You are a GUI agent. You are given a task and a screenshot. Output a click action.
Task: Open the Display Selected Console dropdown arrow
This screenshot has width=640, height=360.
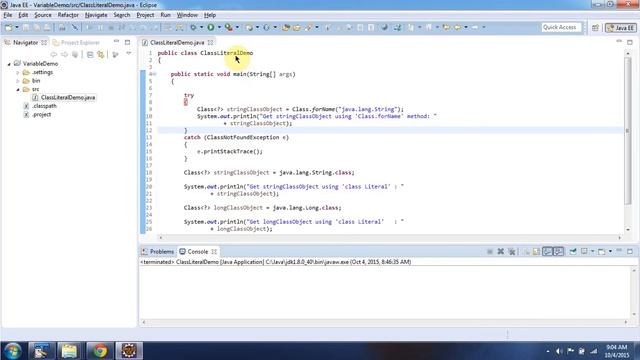coord(592,251)
